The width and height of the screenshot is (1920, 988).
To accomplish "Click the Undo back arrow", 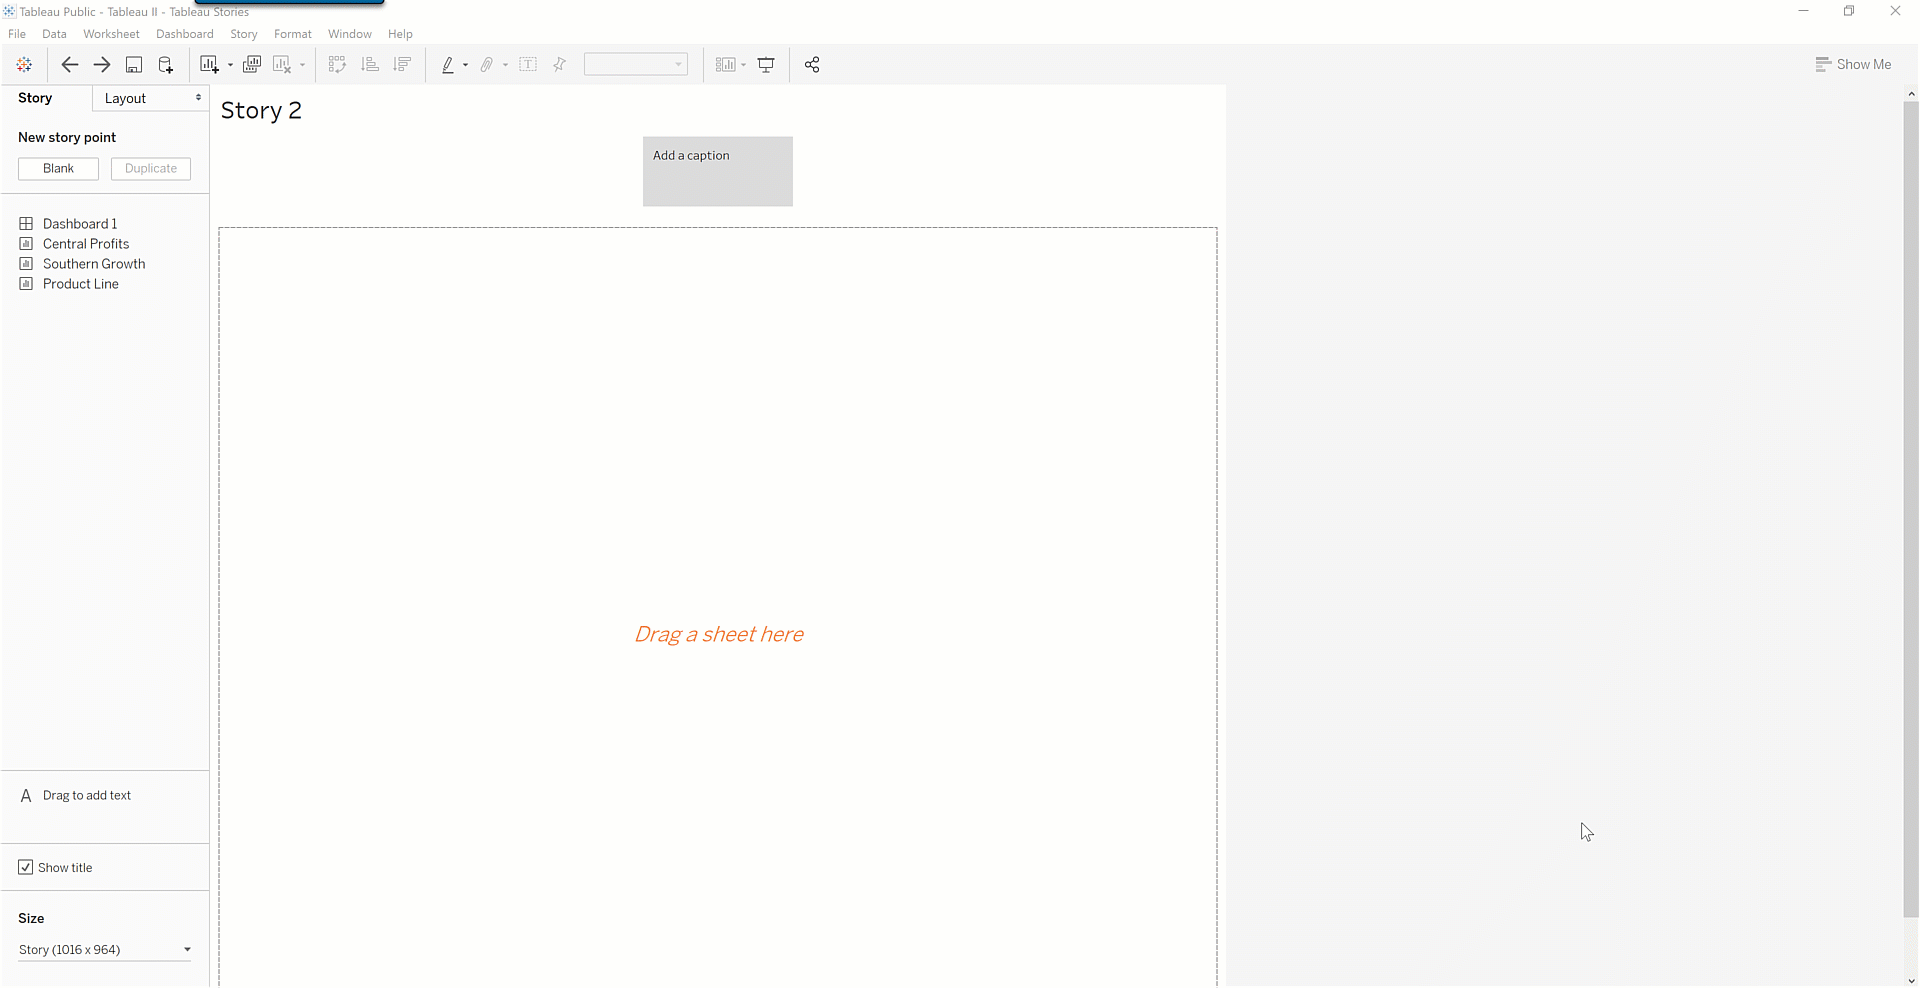I will point(69,65).
